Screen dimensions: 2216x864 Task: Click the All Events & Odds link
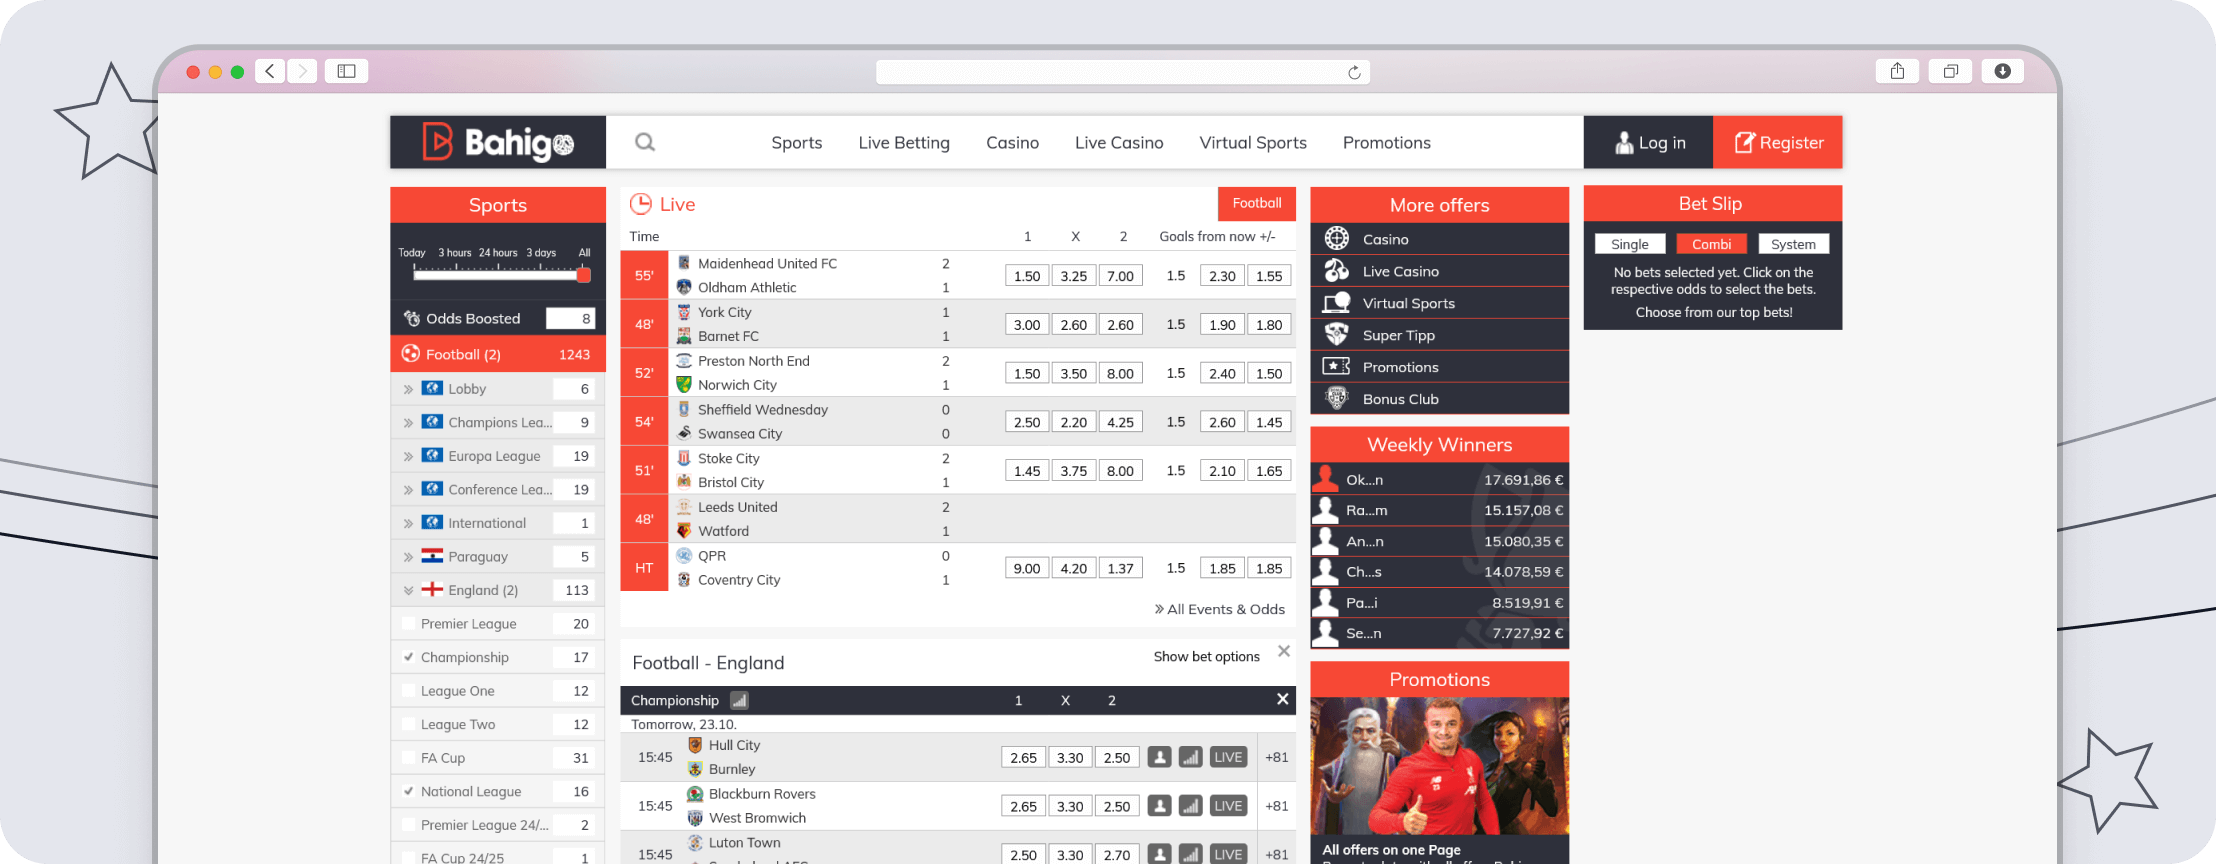[x=1220, y=609]
